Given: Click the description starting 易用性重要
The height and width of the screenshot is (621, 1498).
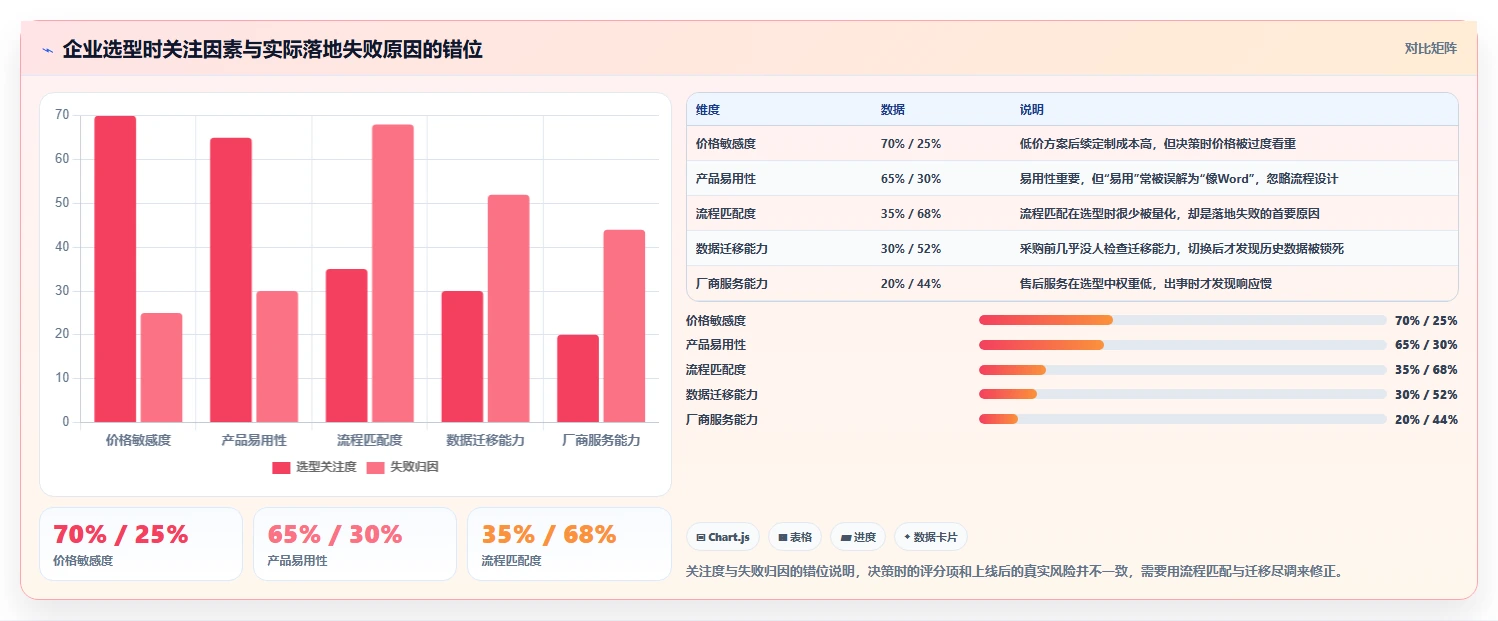Looking at the screenshot, I should point(1179,179).
